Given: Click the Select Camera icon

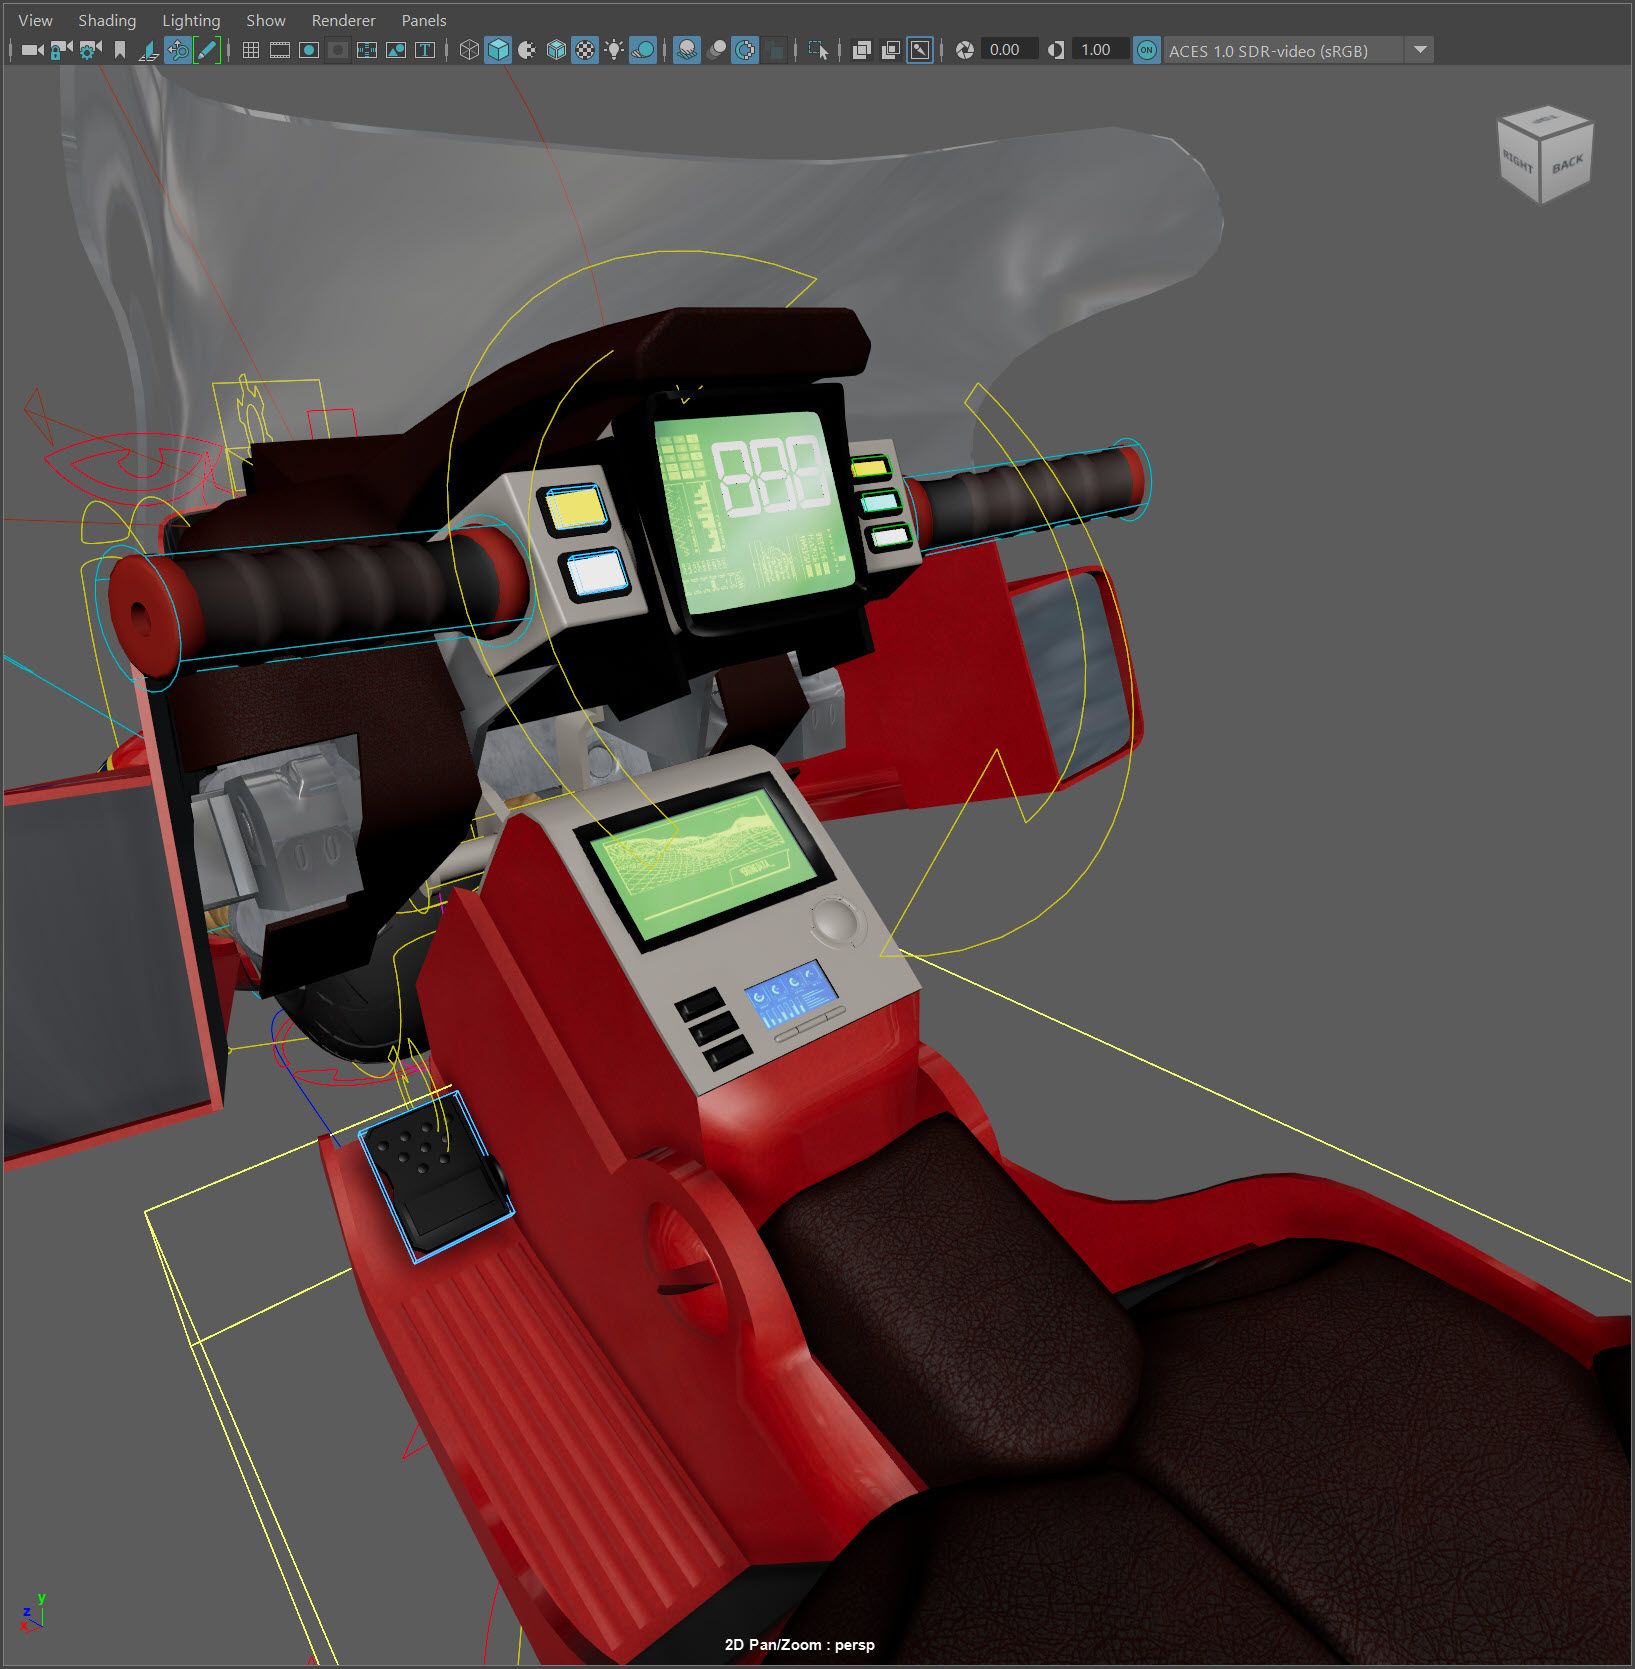Looking at the screenshot, I should (x=32, y=50).
